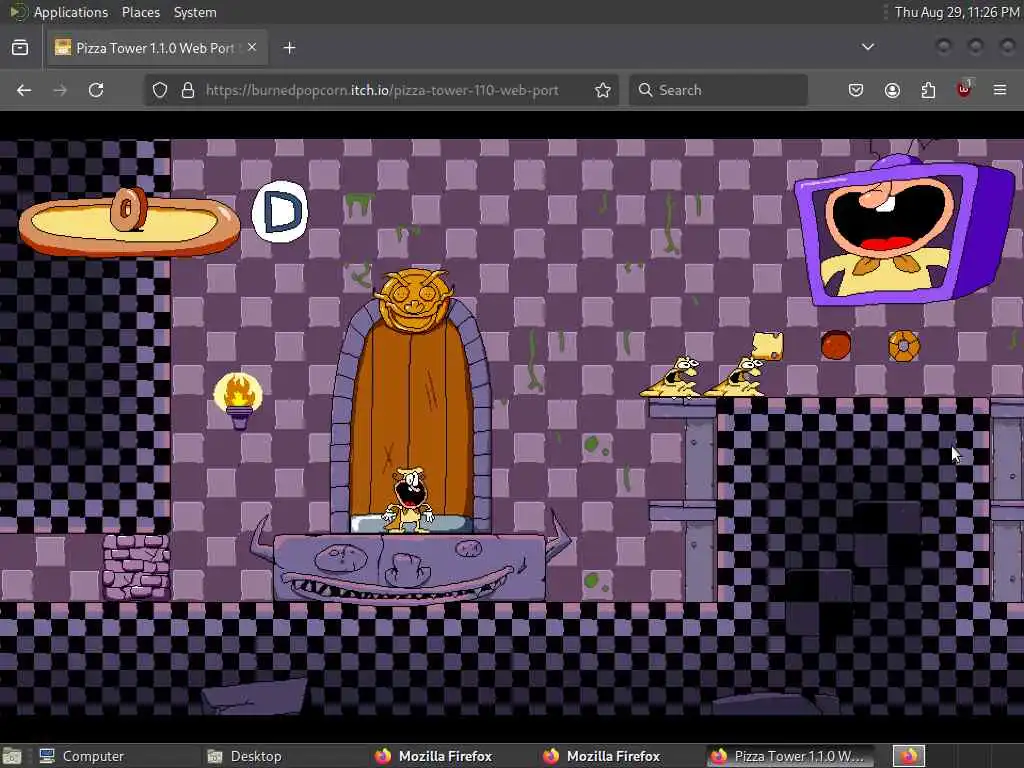Click the orange pizza ring collectible
1024x768 pixels.
tap(904, 345)
